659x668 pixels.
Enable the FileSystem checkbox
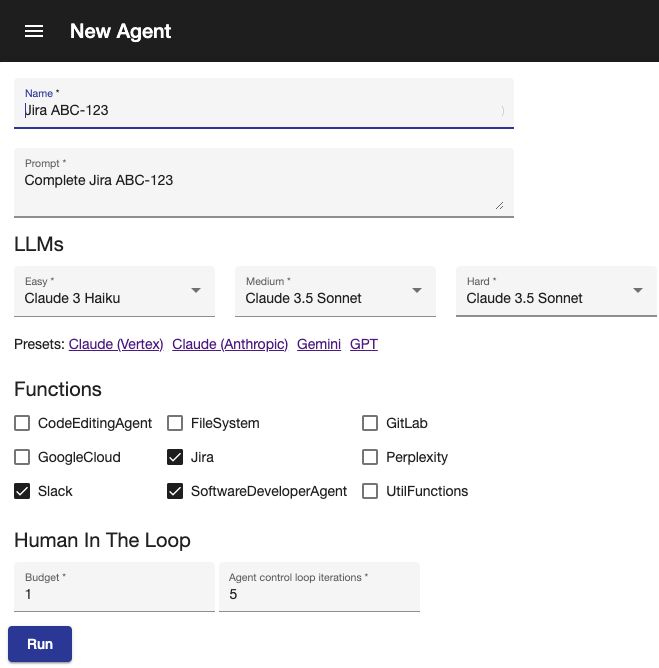click(175, 423)
